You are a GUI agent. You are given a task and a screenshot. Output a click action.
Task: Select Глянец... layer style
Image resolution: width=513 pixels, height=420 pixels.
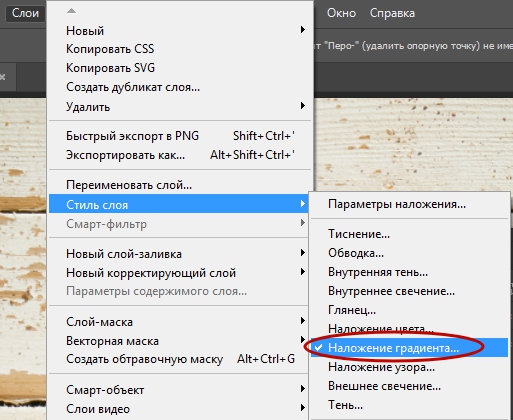coord(409,310)
